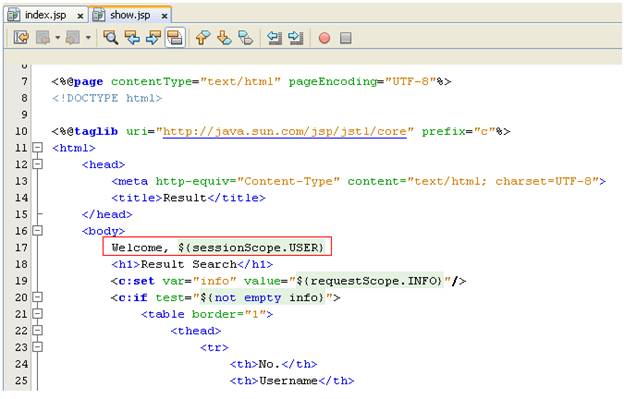Click the show.jsp file icon
Image resolution: width=624 pixels, height=399 pixels.
click(x=99, y=15)
